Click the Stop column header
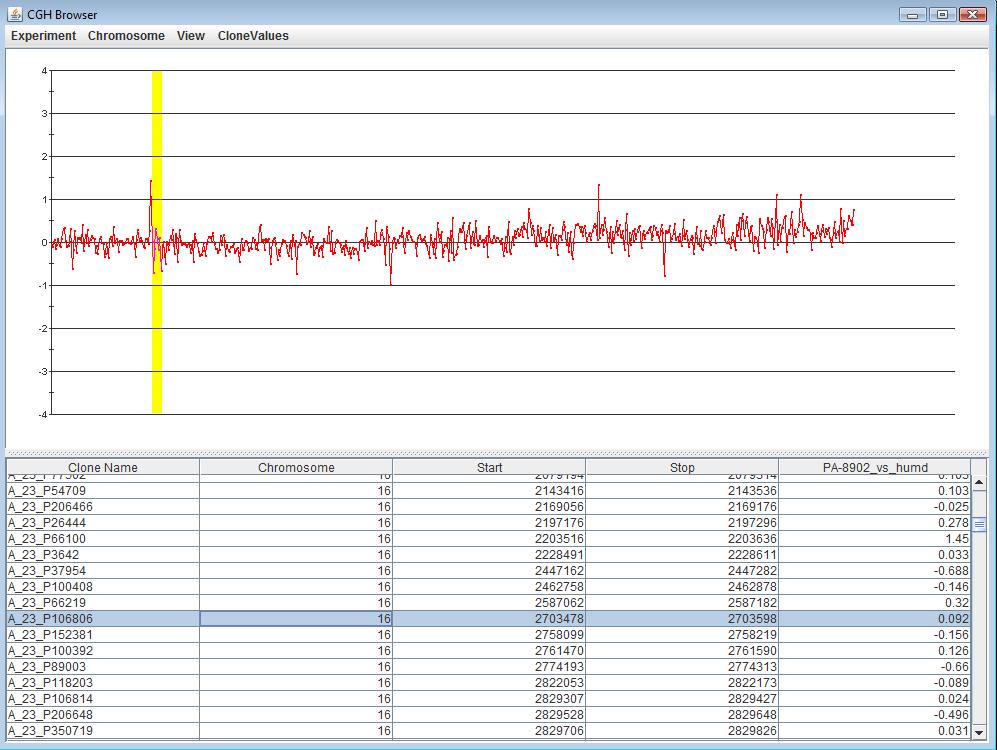 (681, 467)
